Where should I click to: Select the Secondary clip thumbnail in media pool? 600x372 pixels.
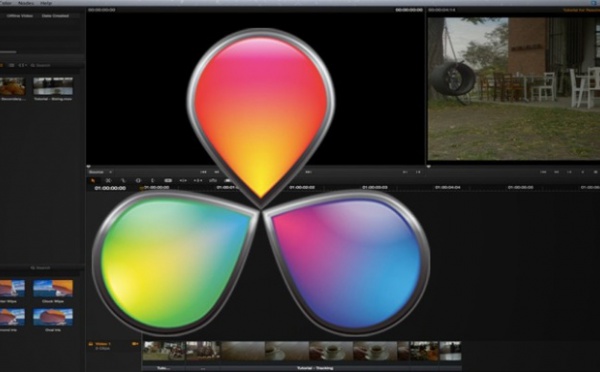point(13,86)
